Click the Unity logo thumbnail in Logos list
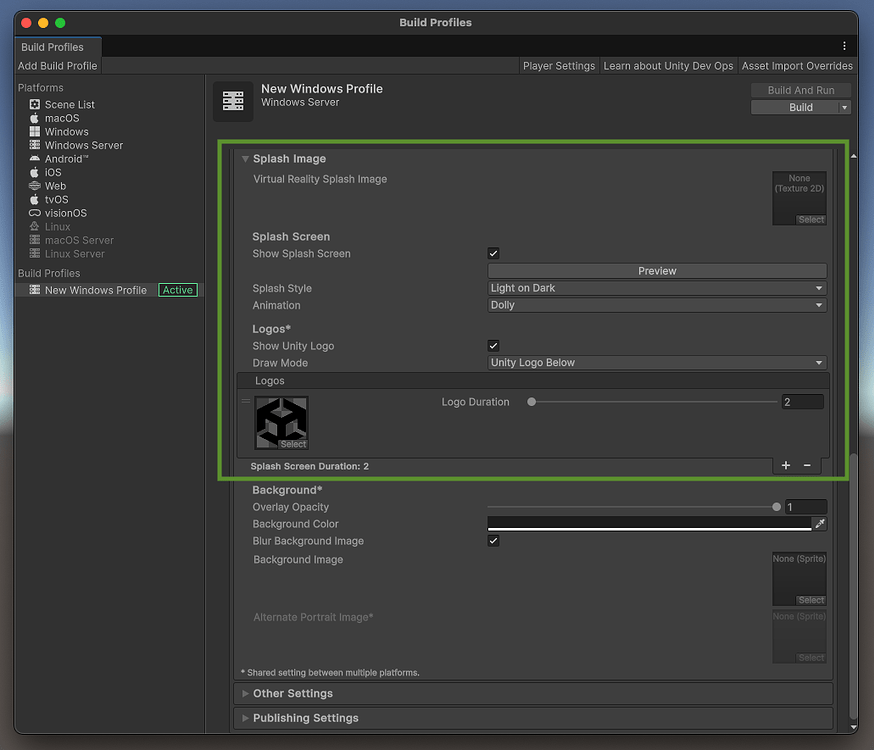The image size is (874, 750). point(281,421)
